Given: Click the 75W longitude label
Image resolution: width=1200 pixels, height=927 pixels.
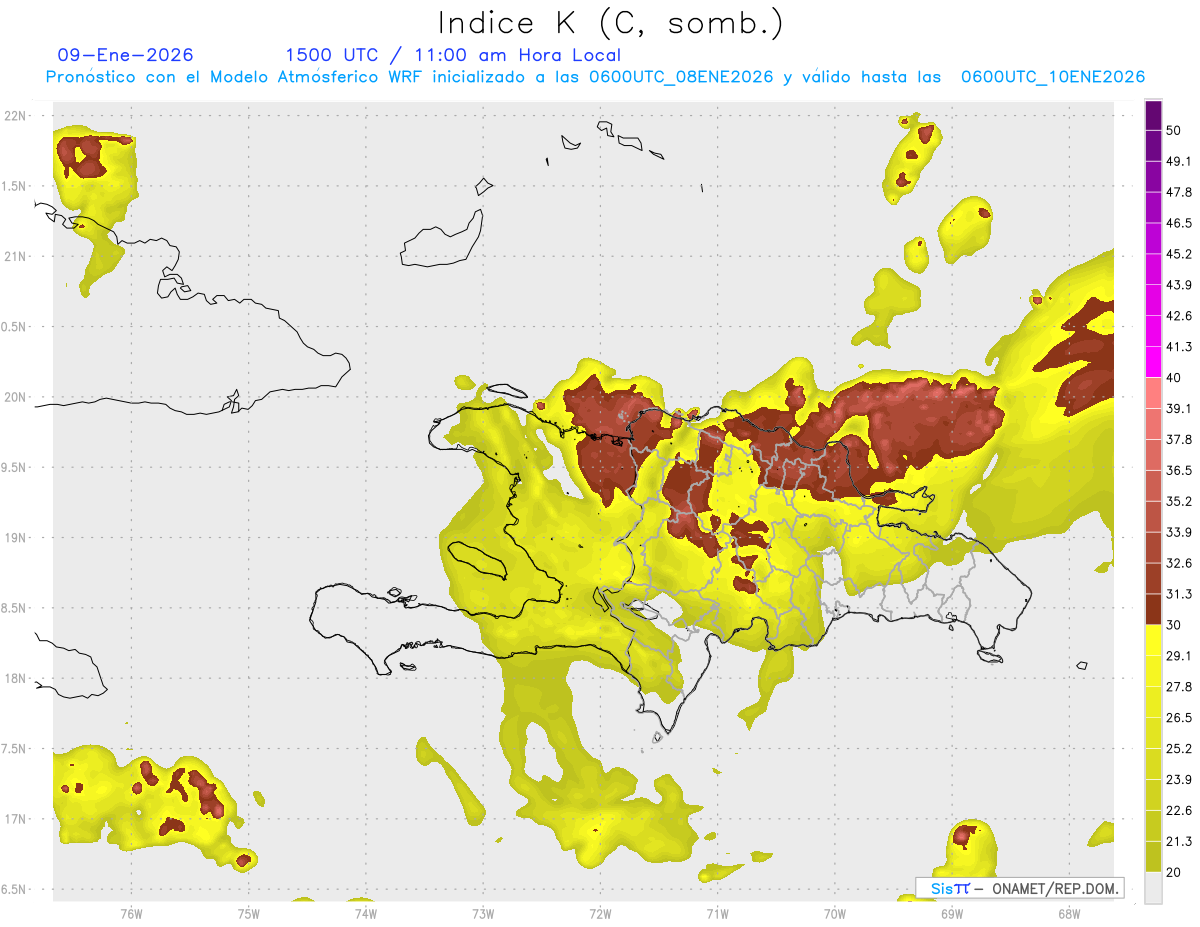Looking at the screenshot, I should [x=248, y=913].
